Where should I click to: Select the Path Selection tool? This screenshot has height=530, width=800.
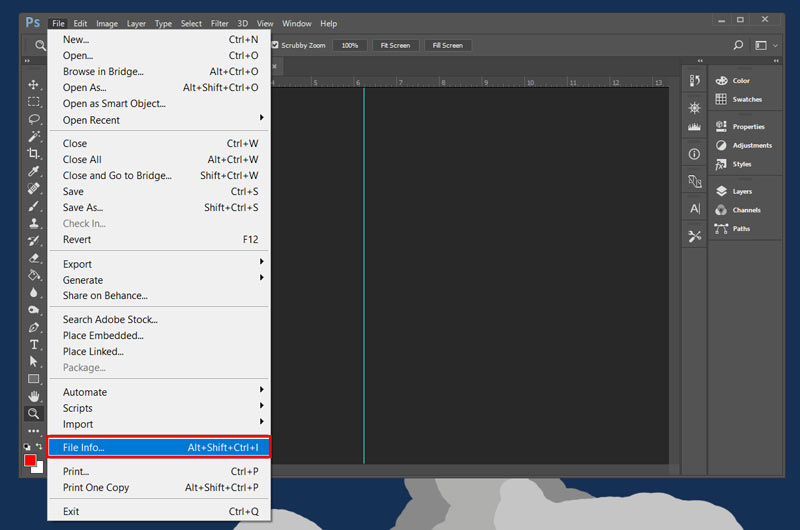(34, 362)
